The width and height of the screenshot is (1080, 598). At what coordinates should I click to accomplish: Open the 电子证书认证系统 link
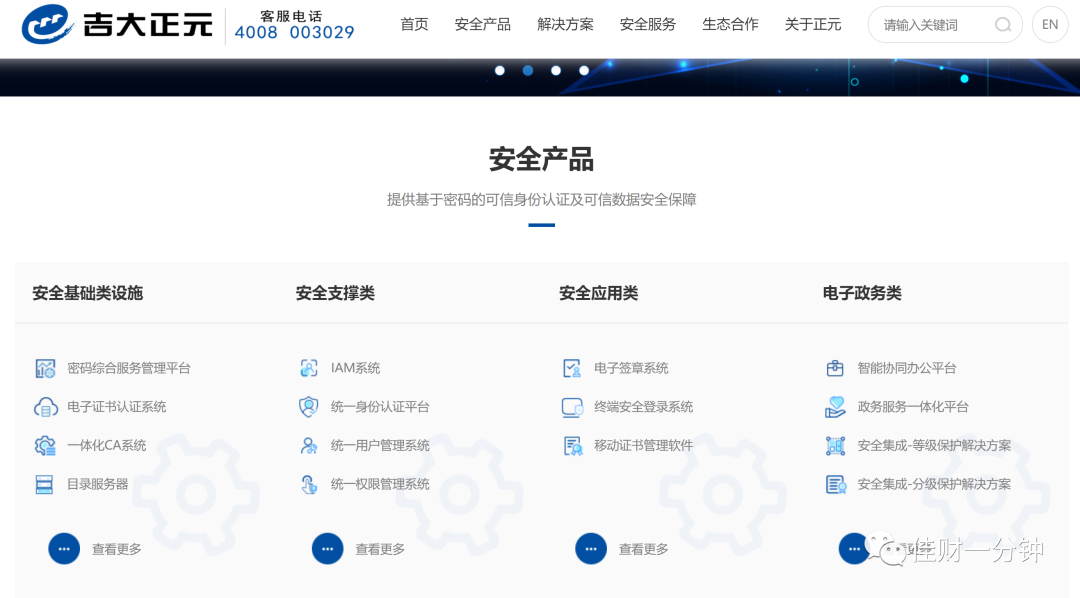pyautogui.click(x=116, y=407)
